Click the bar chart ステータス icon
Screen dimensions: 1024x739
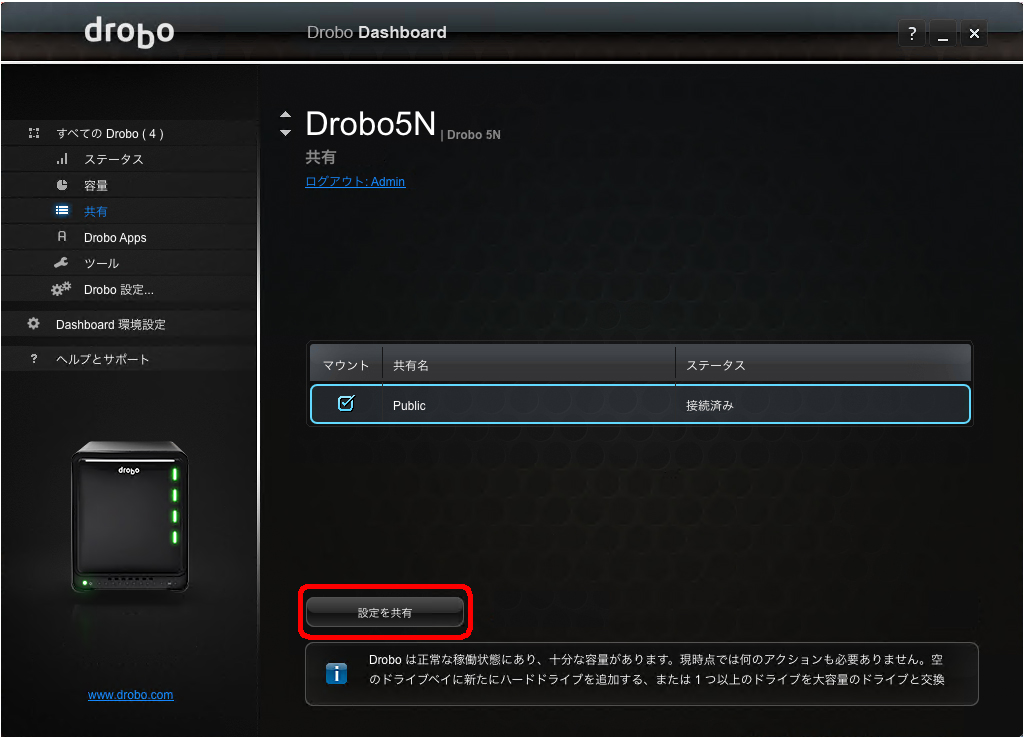tap(62, 159)
